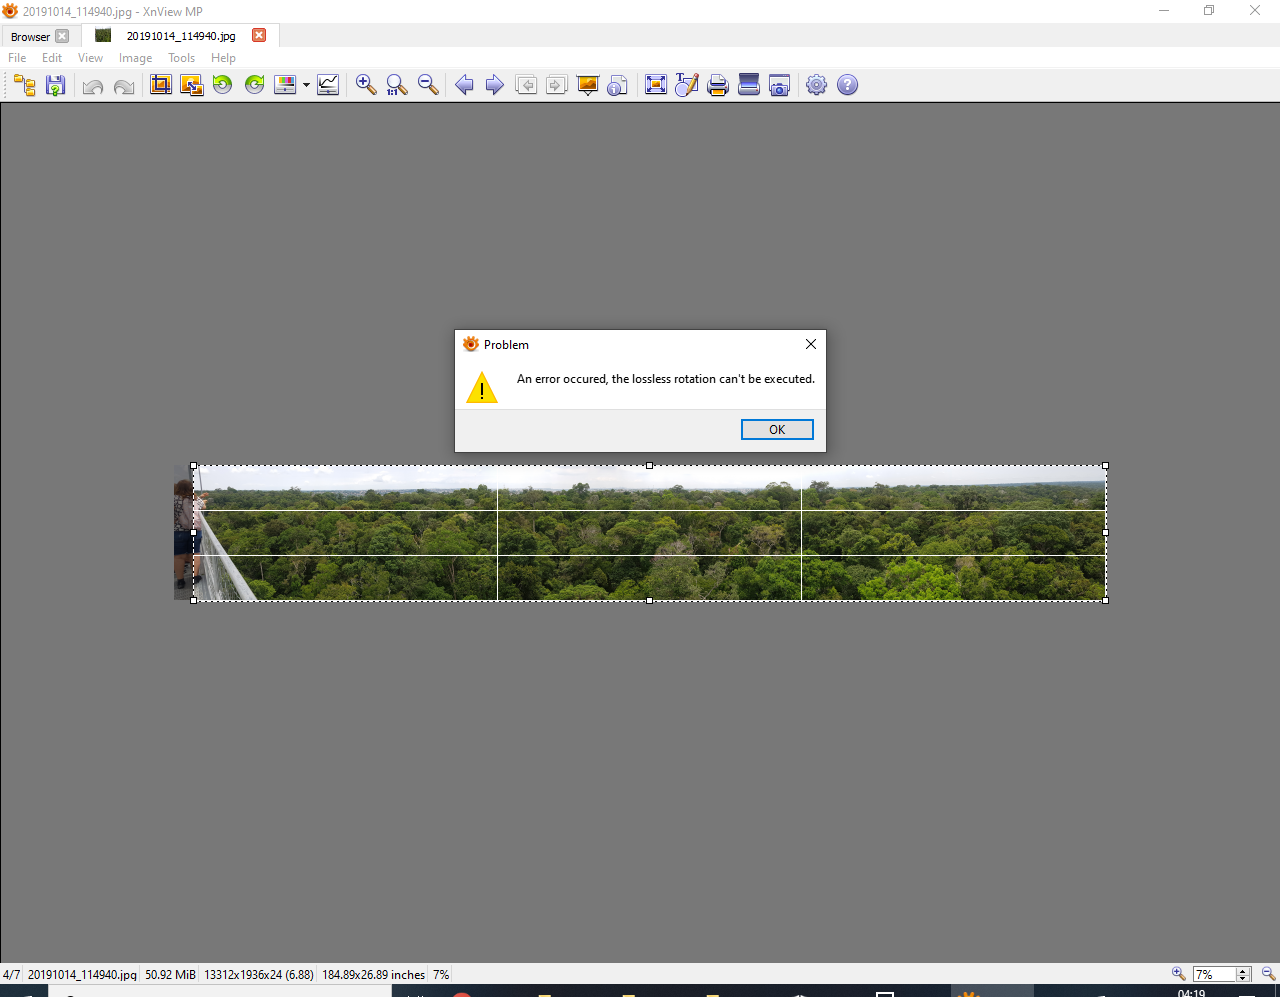1280x997 pixels.
Task: Close the Problem dialog with X
Action: click(x=811, y=344)
